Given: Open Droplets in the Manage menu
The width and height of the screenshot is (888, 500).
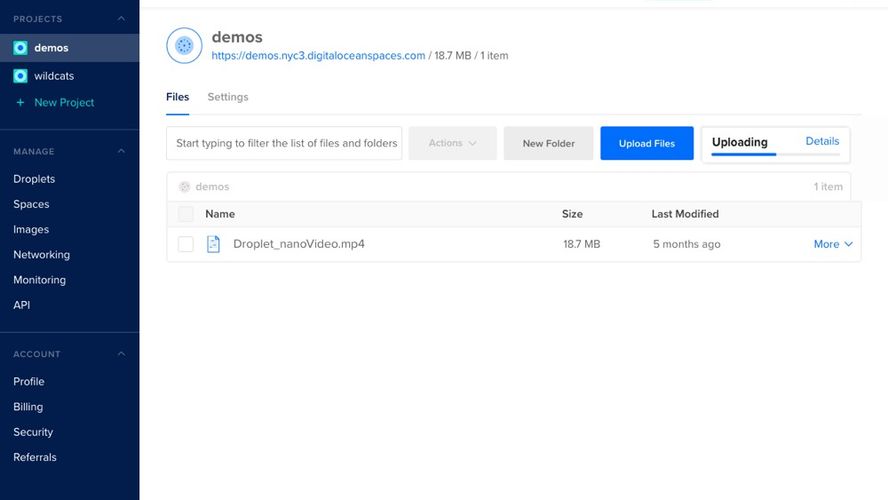Looking at the screenshot, I should pos(34,179).
